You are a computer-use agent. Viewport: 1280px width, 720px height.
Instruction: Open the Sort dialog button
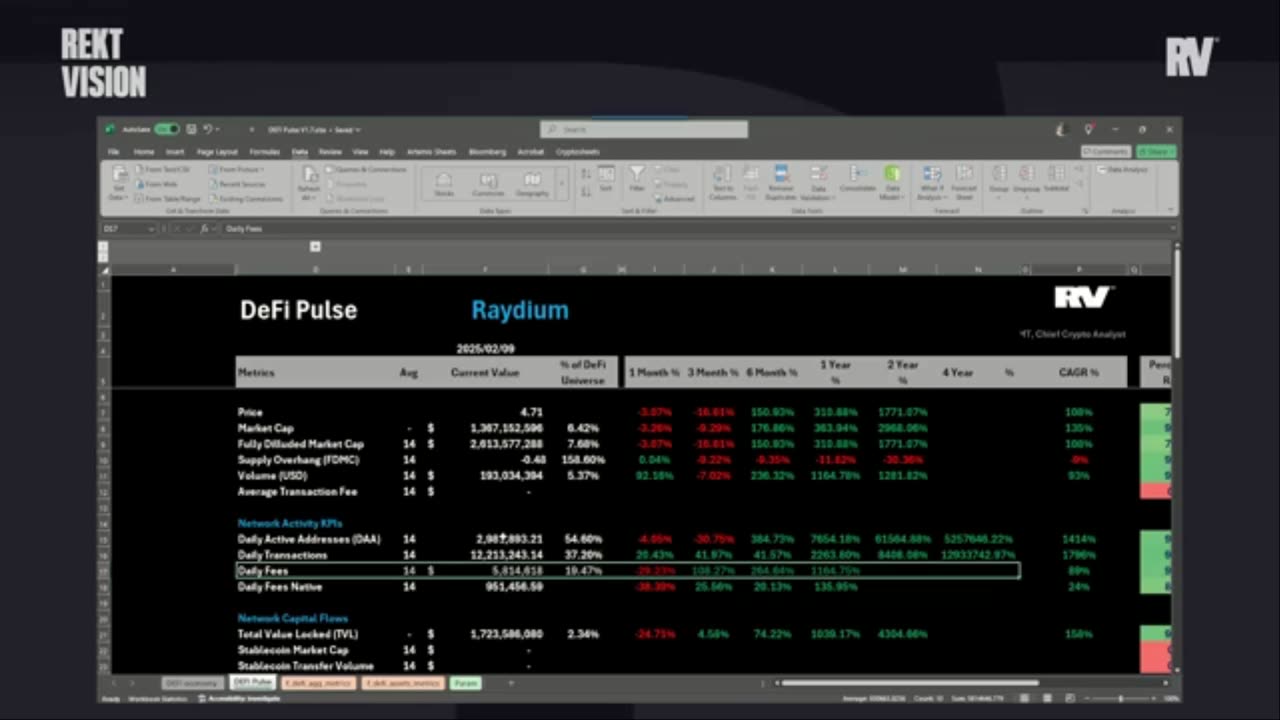(x=606, y=179)
